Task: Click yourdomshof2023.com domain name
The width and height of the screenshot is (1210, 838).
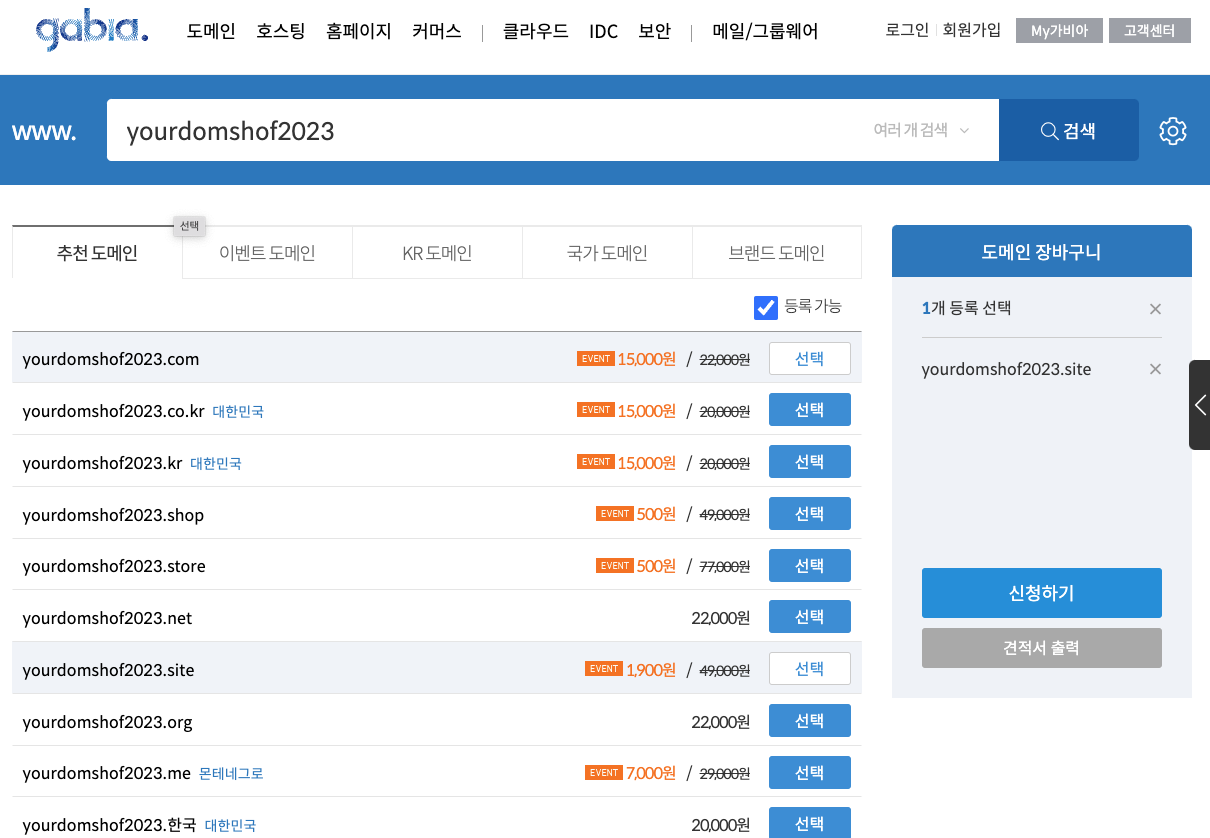Action: pos(111,359)
